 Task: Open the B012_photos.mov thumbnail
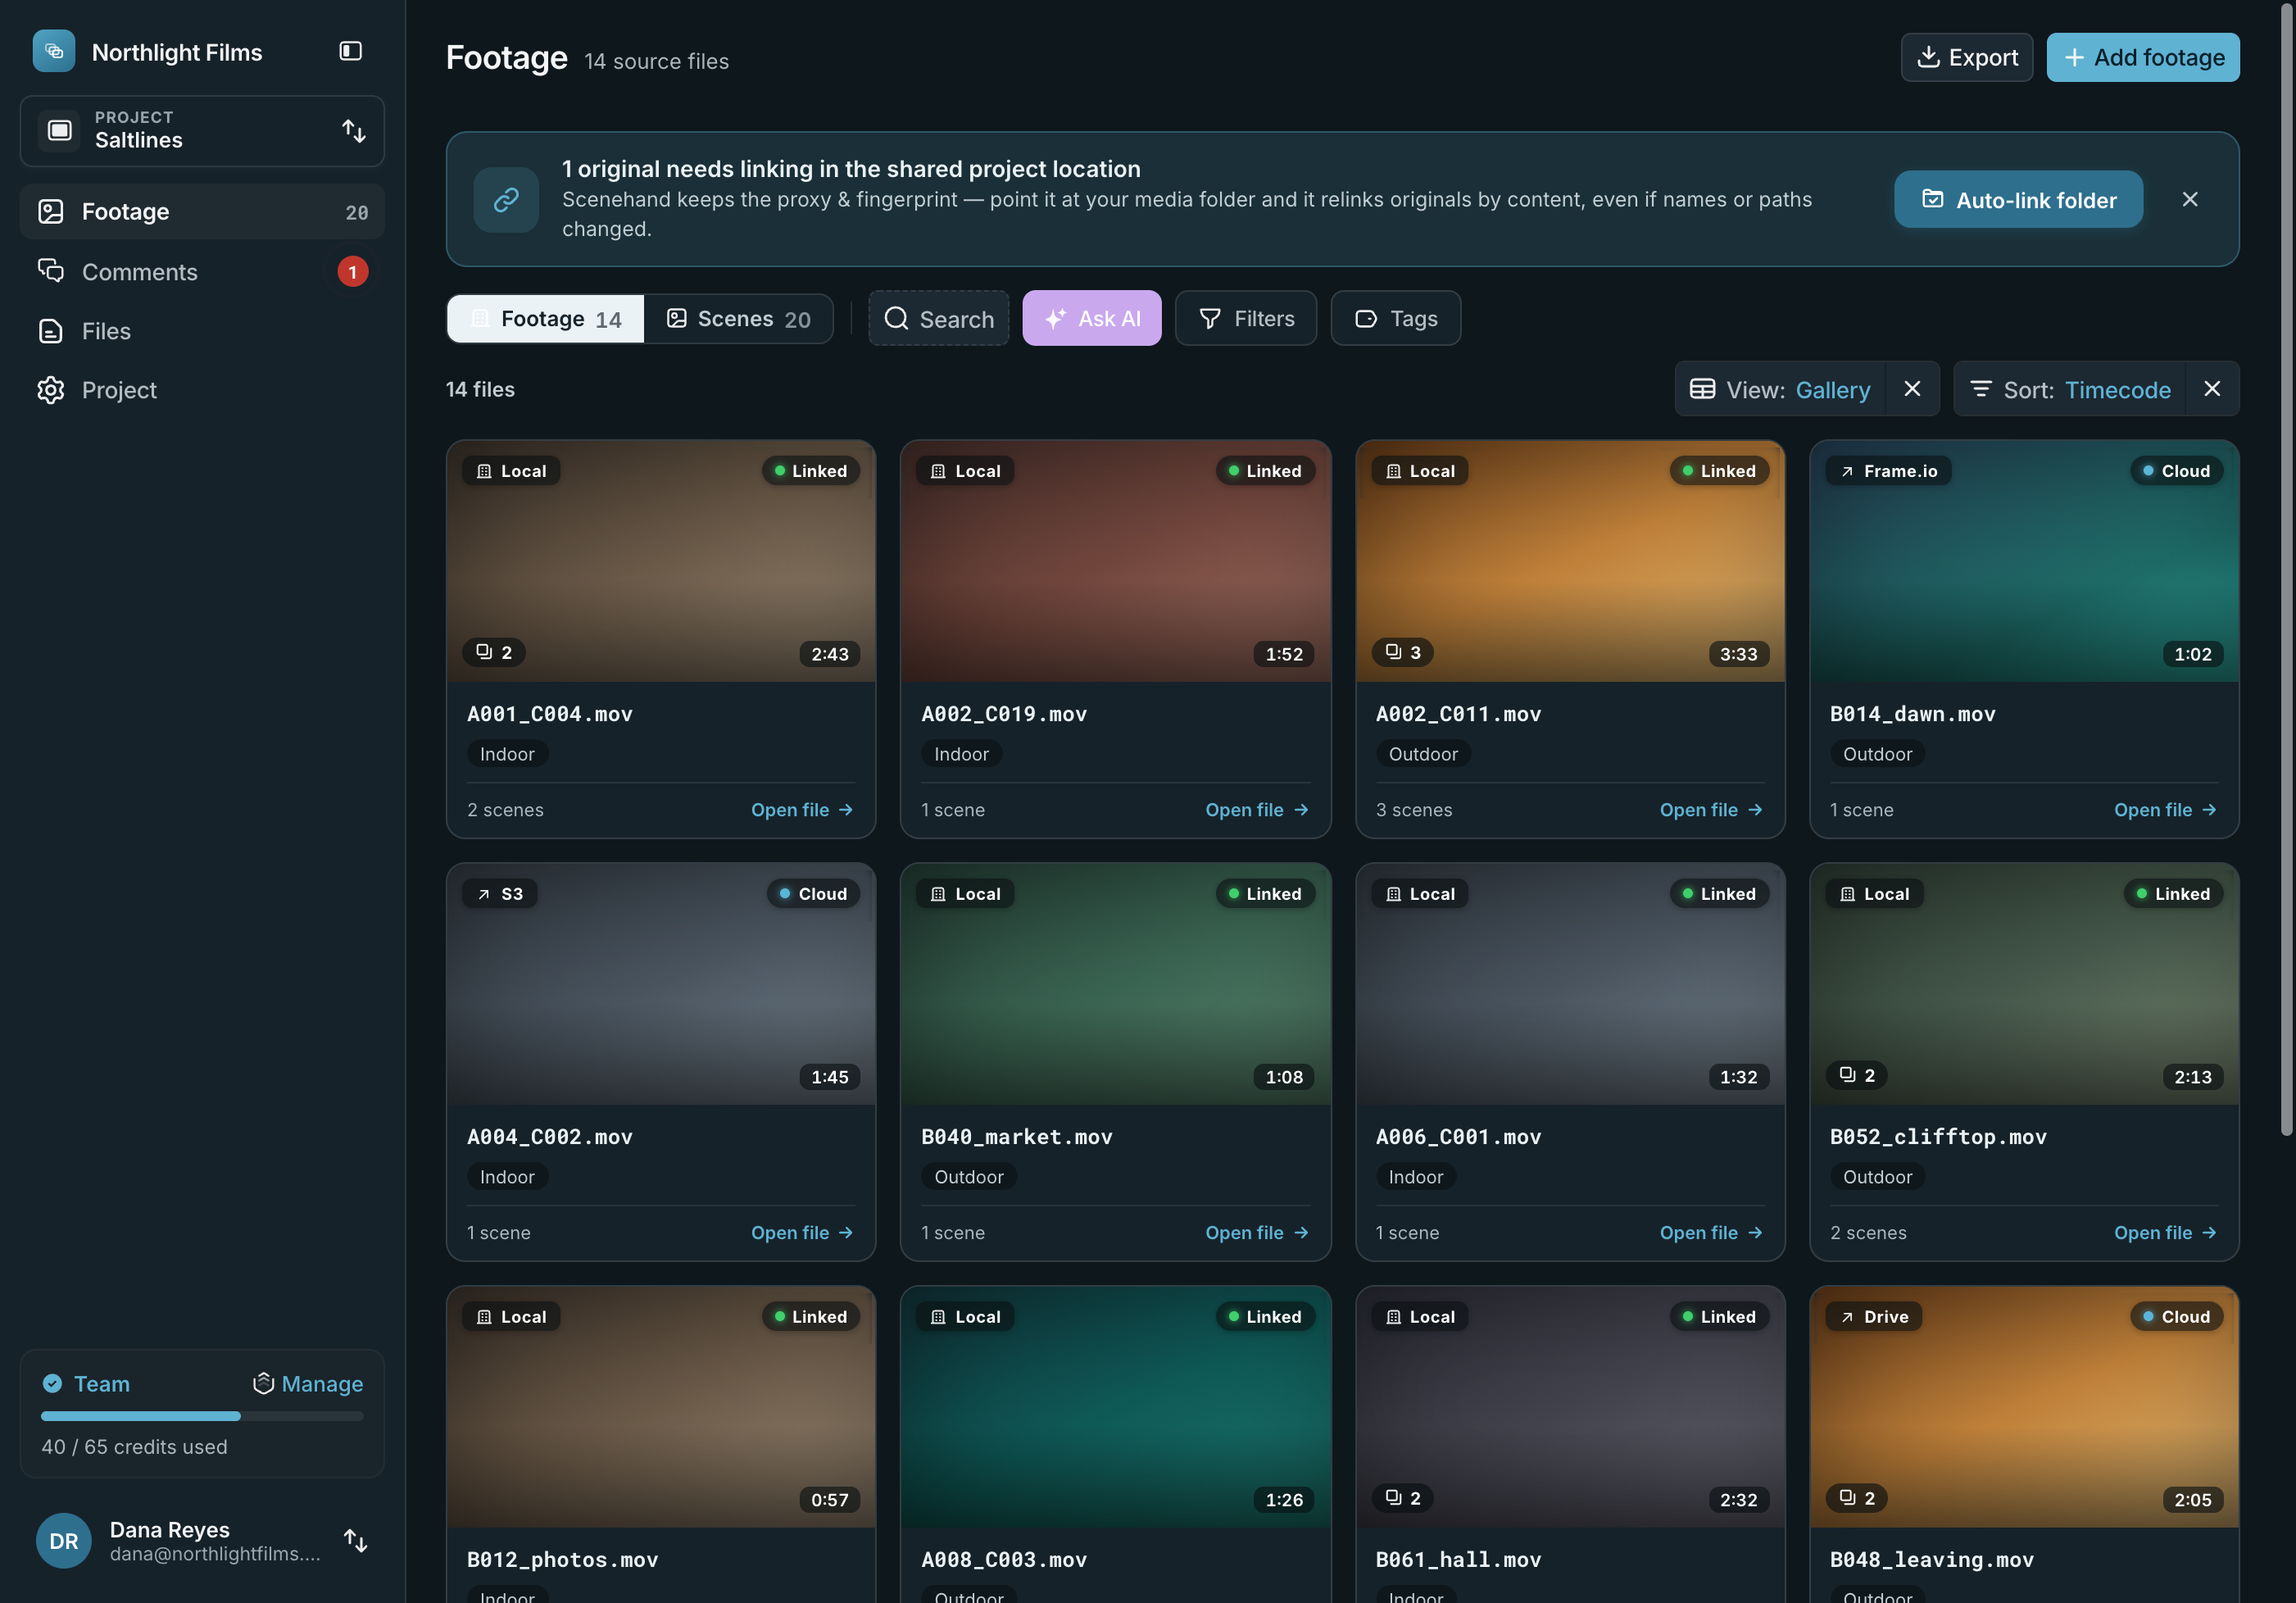point(661,1407)
